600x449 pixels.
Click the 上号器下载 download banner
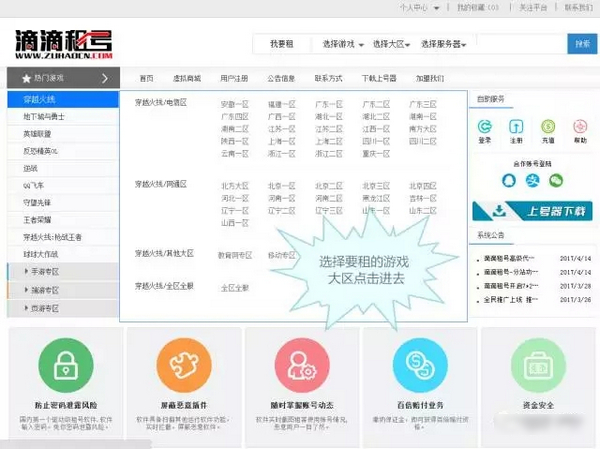tap(532, 211)
